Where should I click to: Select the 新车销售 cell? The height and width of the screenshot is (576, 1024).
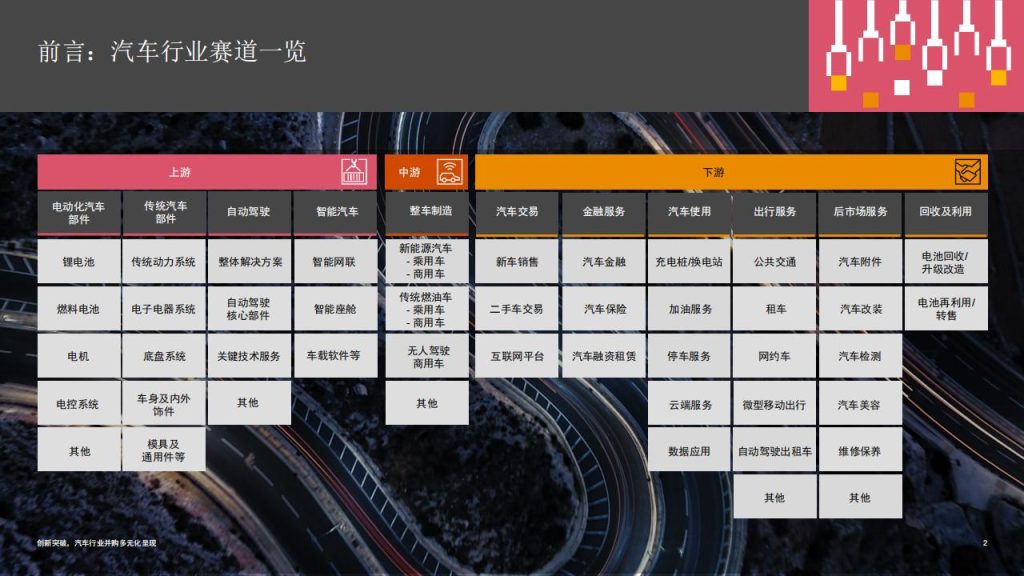tap(517, 261)
